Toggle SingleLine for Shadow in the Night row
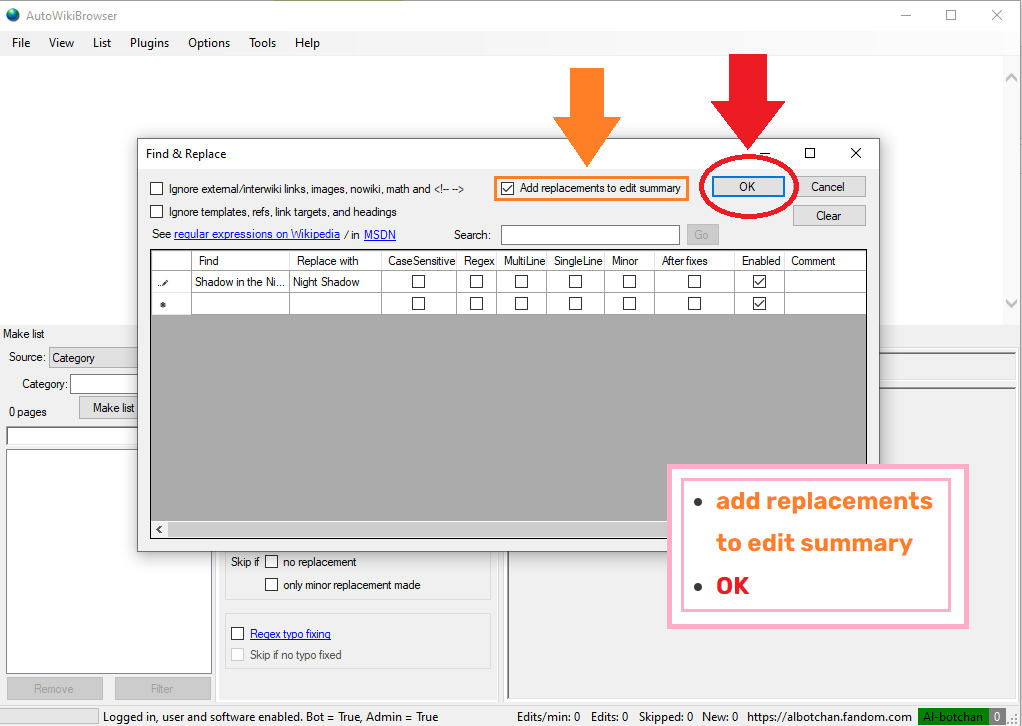 tap(575, 282)
